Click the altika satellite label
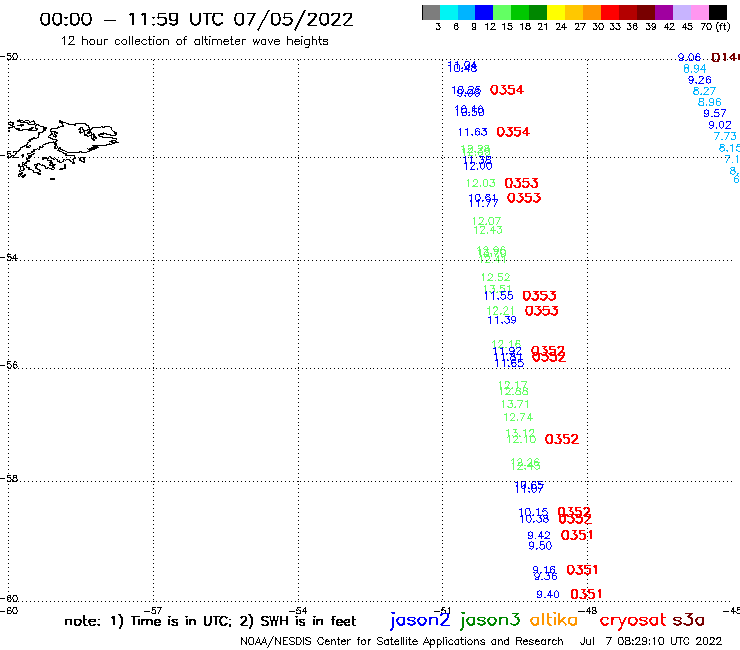740x650 pixels. tap(554, 620)
